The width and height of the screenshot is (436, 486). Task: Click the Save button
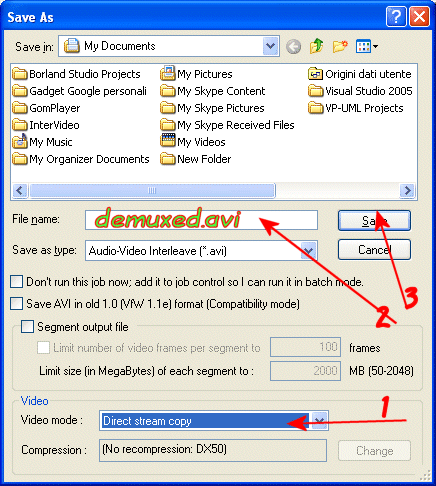[x=374, y=220]
